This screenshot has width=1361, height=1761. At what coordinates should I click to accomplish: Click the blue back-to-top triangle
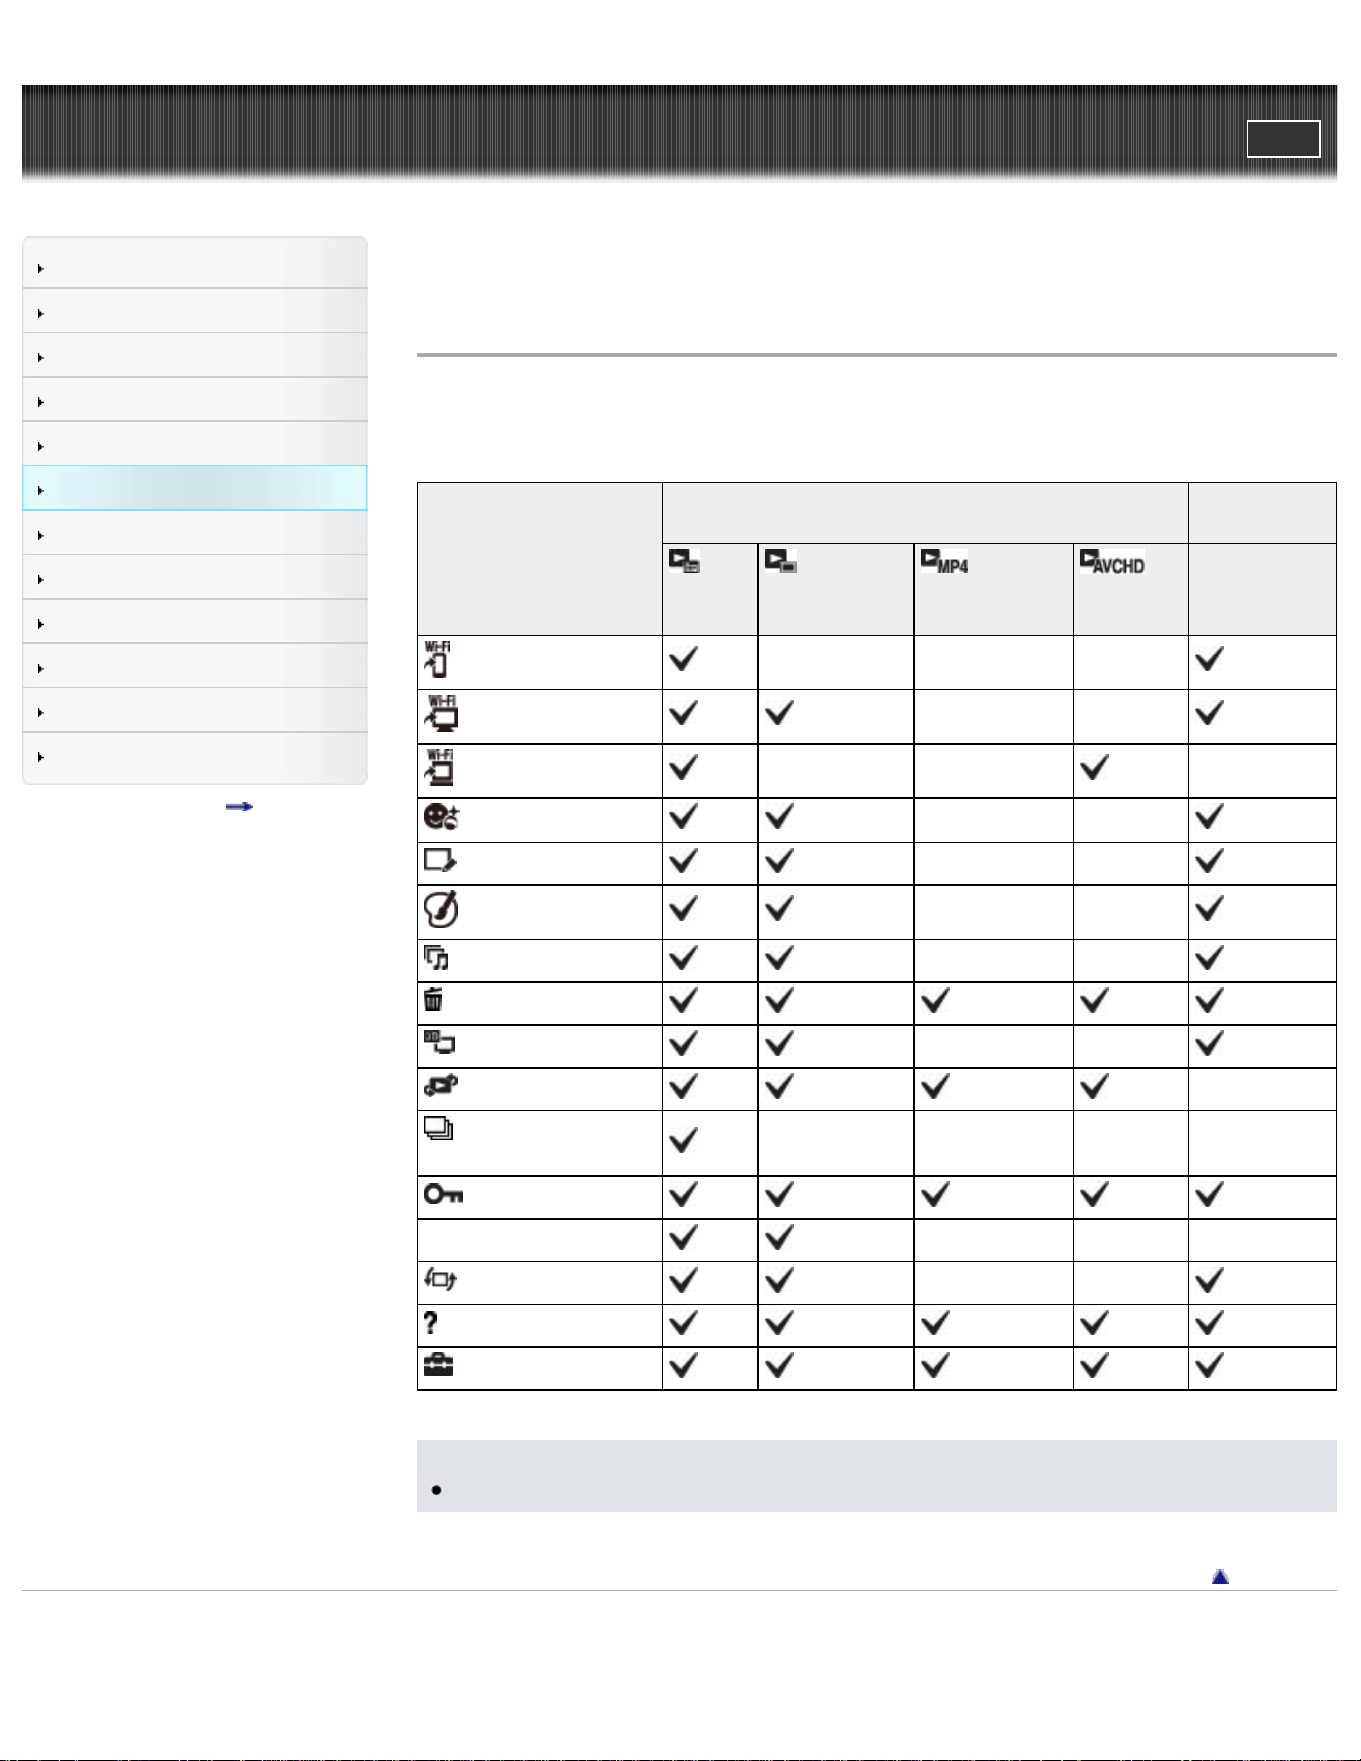(x=1220, y=1577)
